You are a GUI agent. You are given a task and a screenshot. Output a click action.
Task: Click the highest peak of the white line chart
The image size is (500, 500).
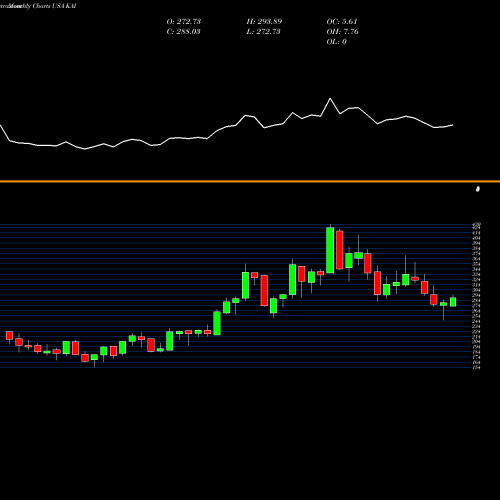pyautogui.click(x=330, y=99)
